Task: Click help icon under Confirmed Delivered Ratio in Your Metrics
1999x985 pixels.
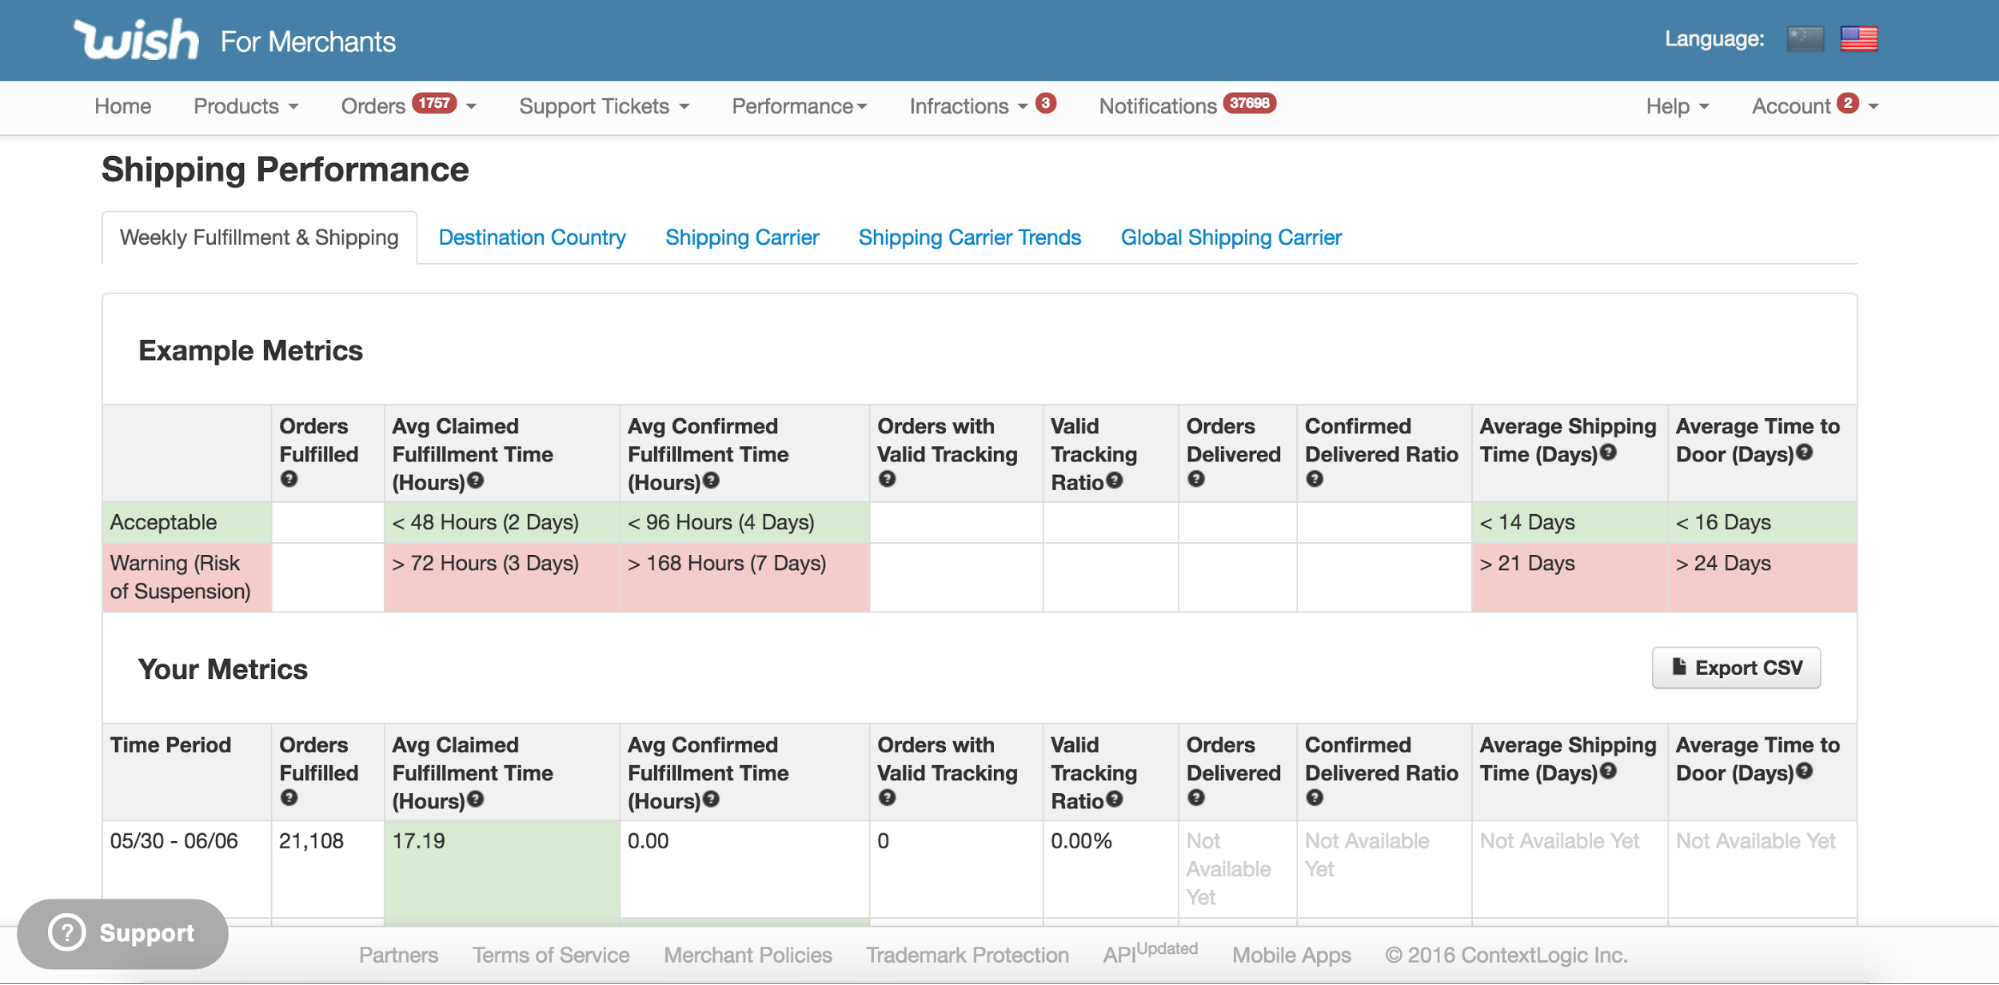Action: coord(1315,798)
